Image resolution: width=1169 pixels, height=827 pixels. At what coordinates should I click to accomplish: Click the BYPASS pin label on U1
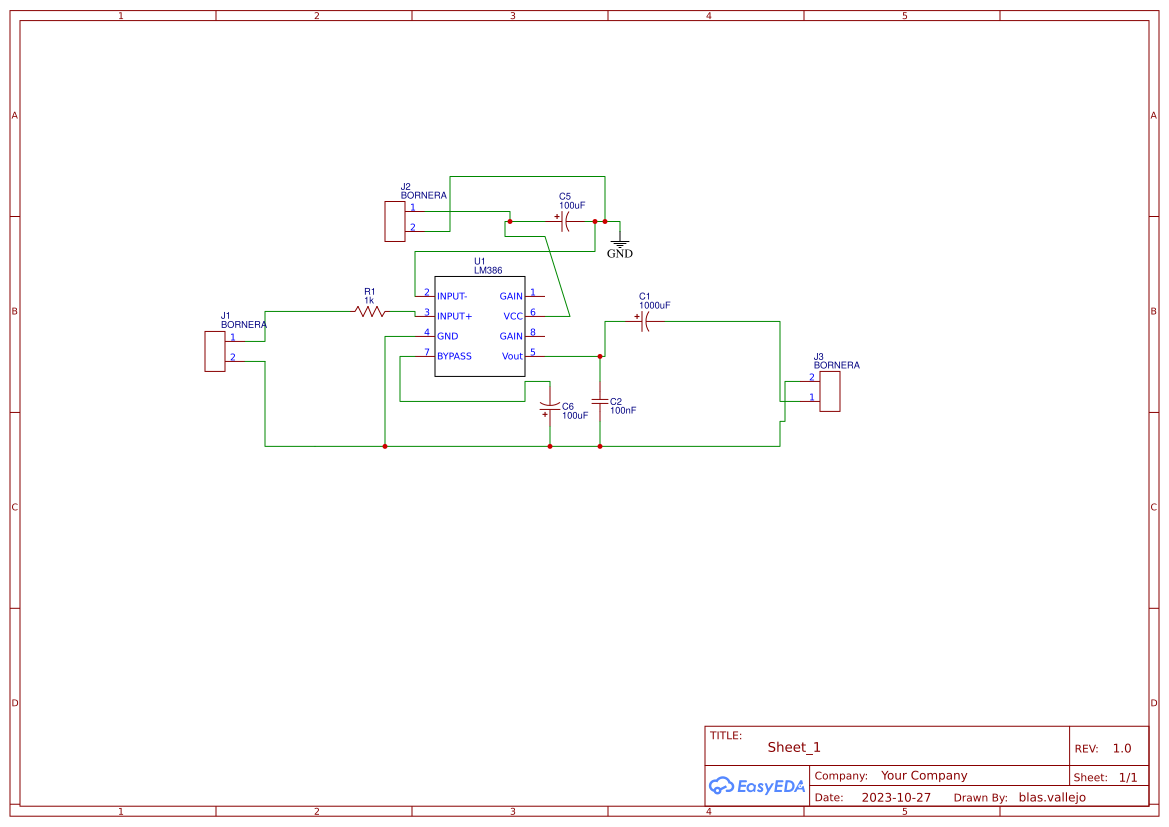453,356
